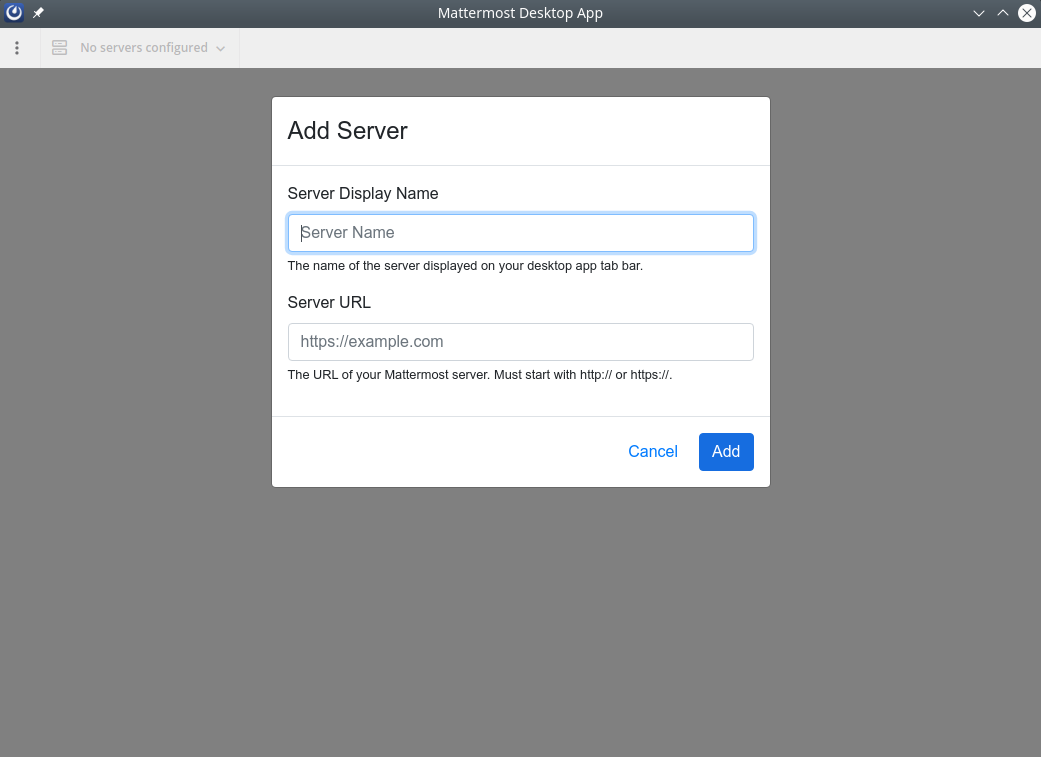Click the help text about http:// or https://
1041x757 pixels.
(x=479, y=375)
